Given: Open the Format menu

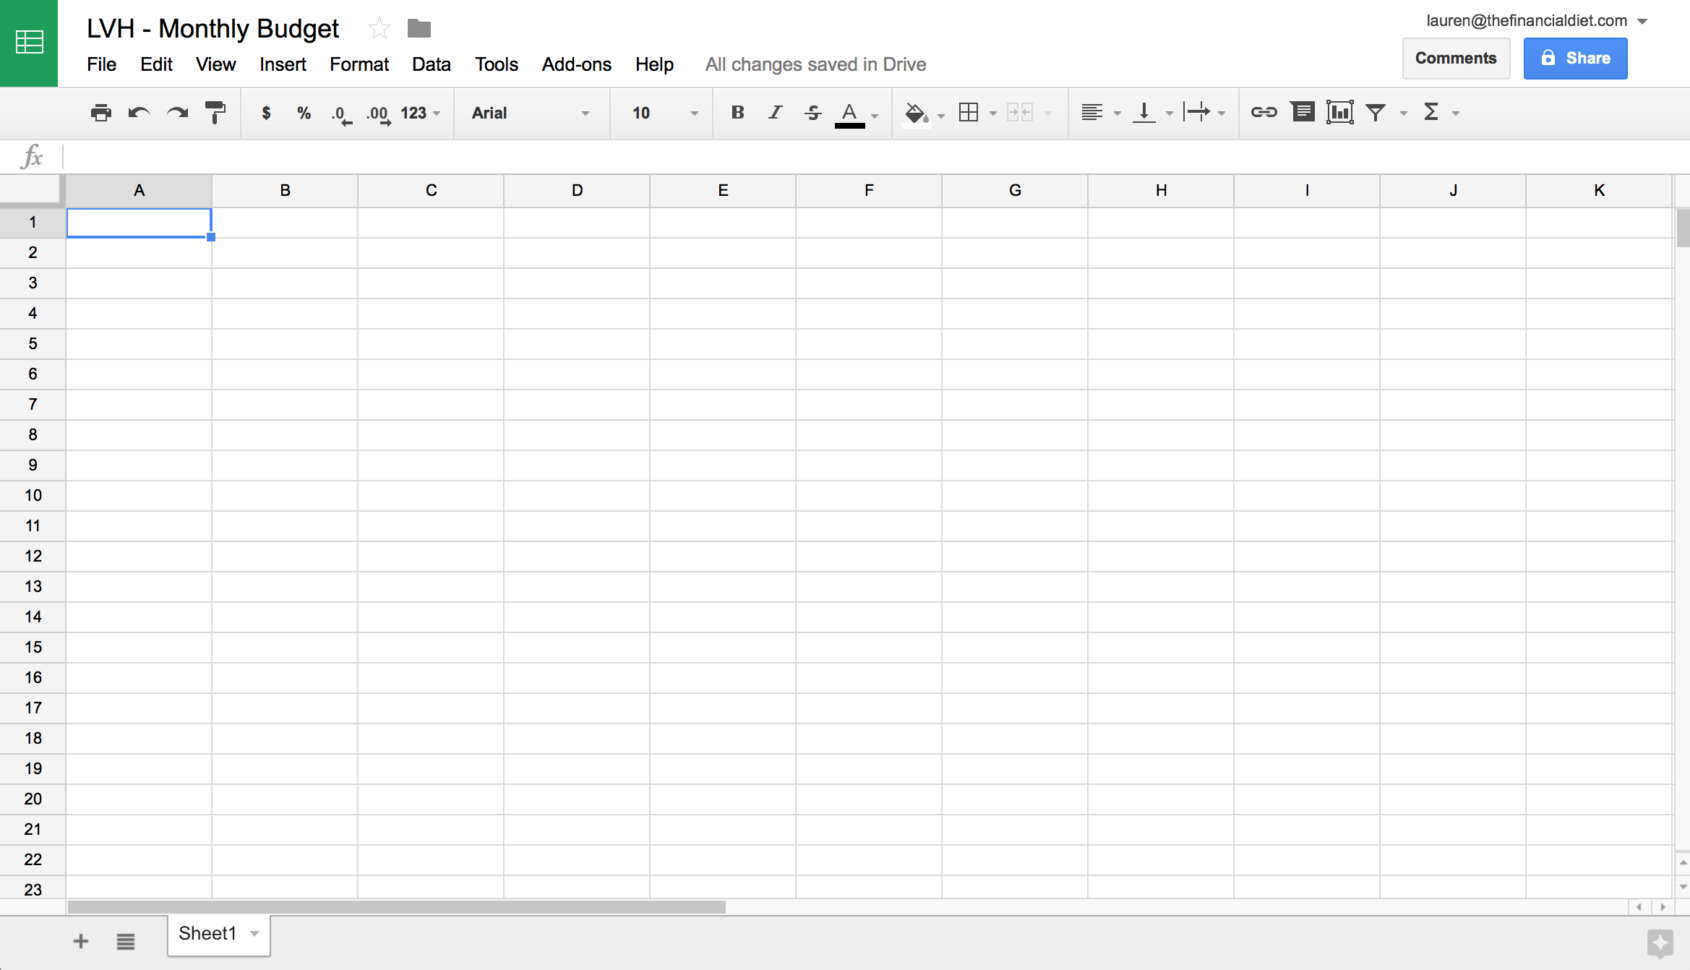Looking at the screenshot, I should click(358, 64).
